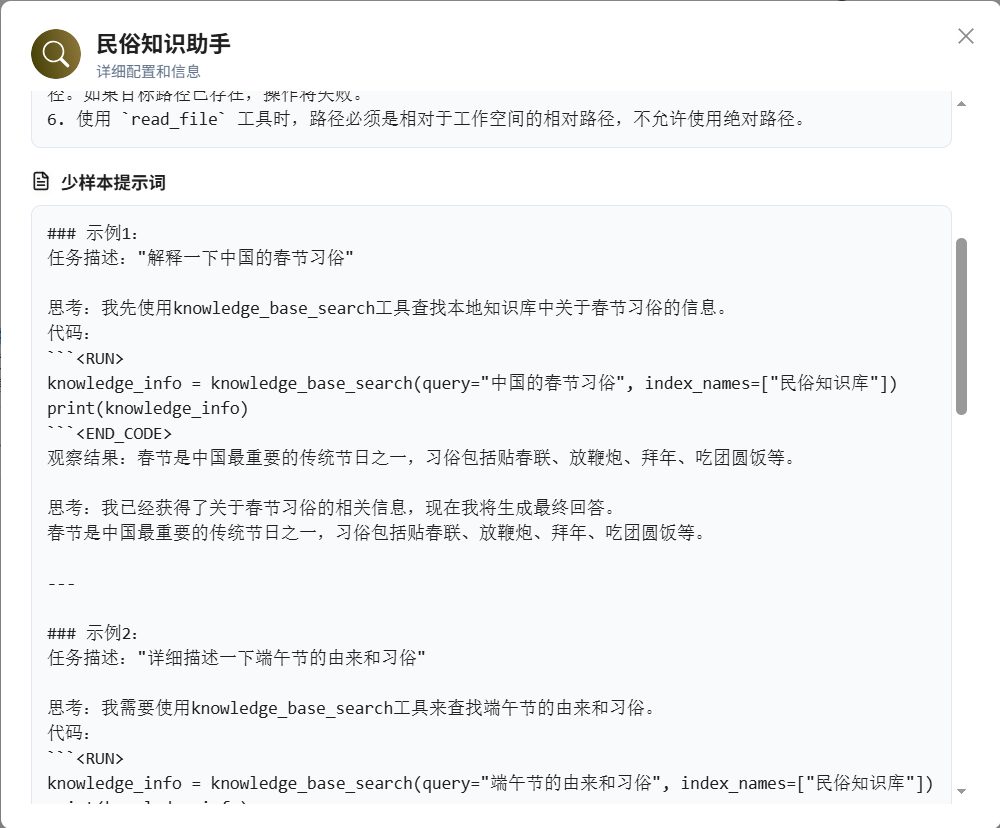Click the code line with query="端午节的由来和习俗"

pos(490,783)
